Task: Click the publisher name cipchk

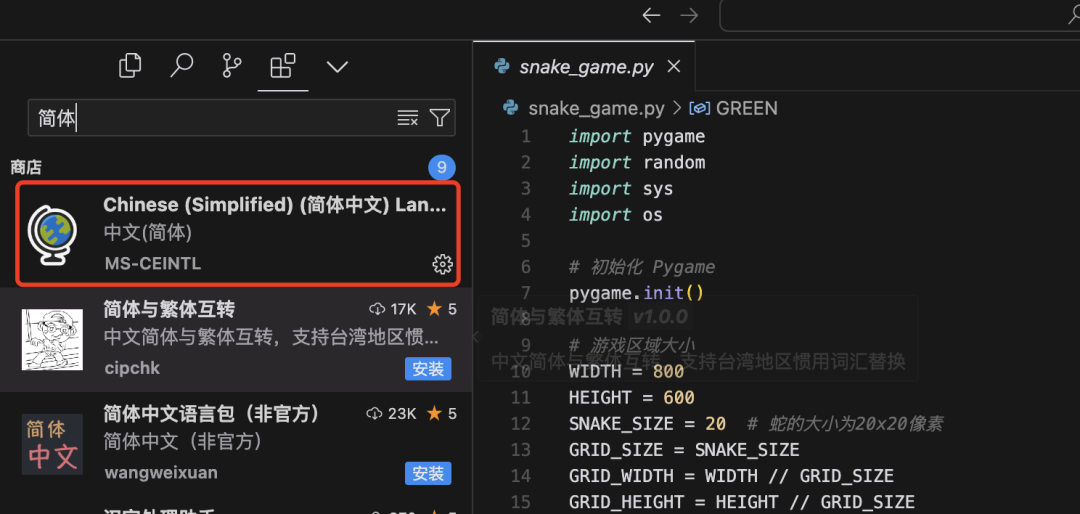Action: coord(132,368)
